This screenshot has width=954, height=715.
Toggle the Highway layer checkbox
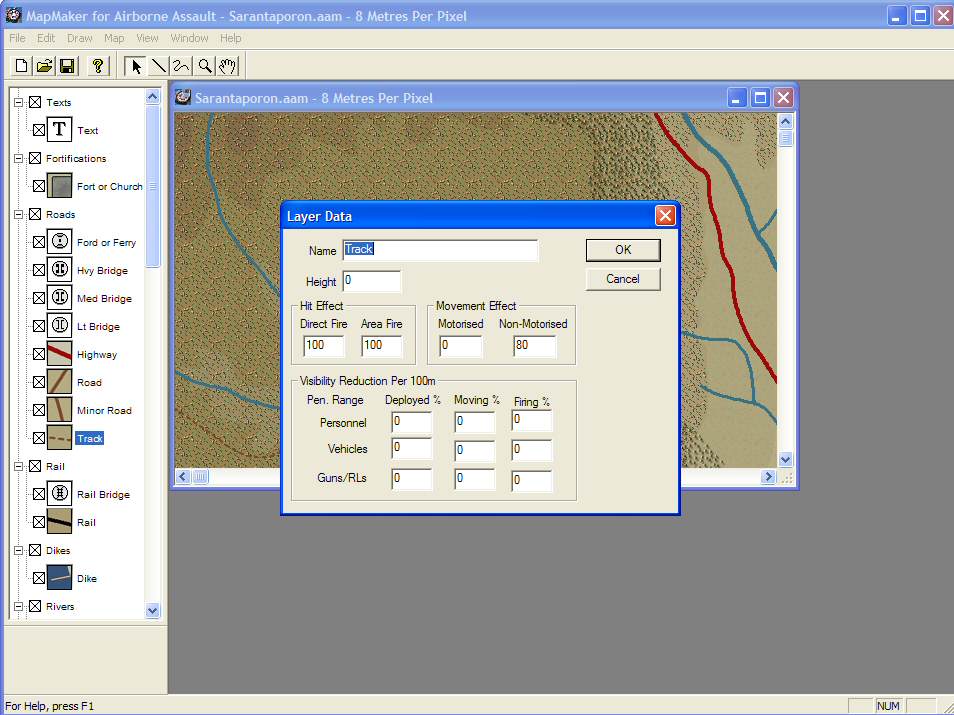[39, 354]
